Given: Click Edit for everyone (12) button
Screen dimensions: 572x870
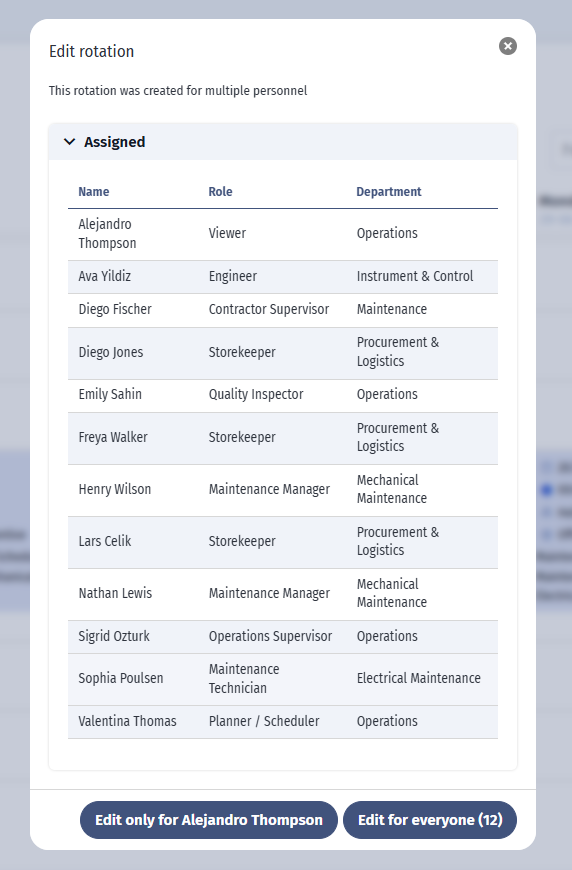Looking at the screenshot, I should (430, 820).
